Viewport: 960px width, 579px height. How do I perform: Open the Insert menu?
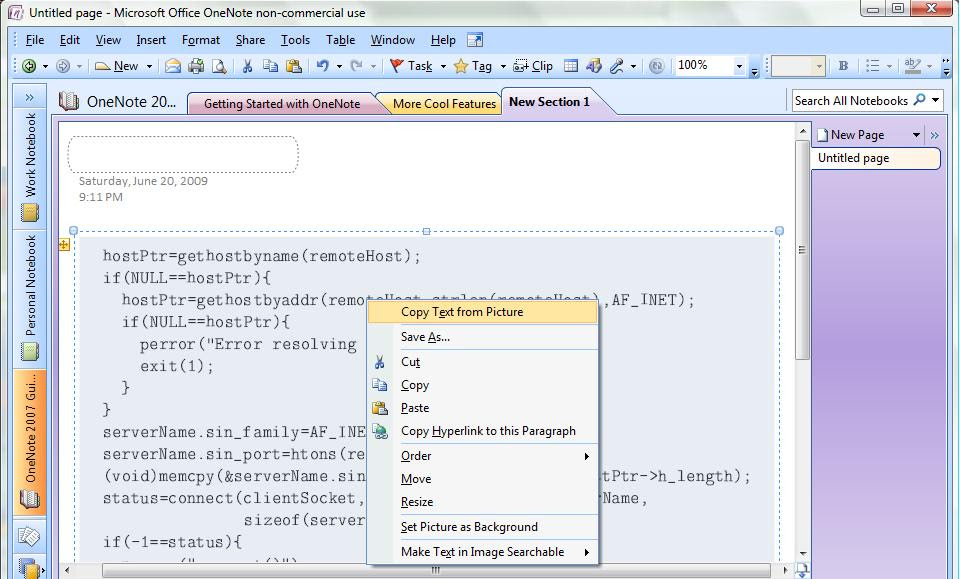point(151,40)
